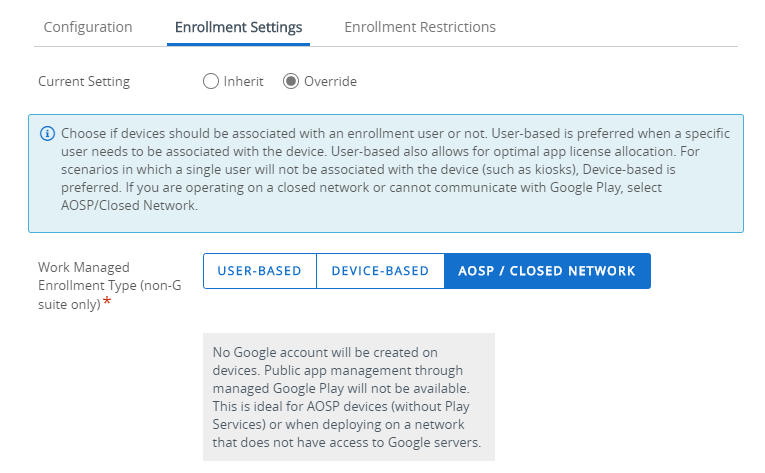The image size is (765, 473).
Task: Click the Override label text
Action: click(330, 81)
